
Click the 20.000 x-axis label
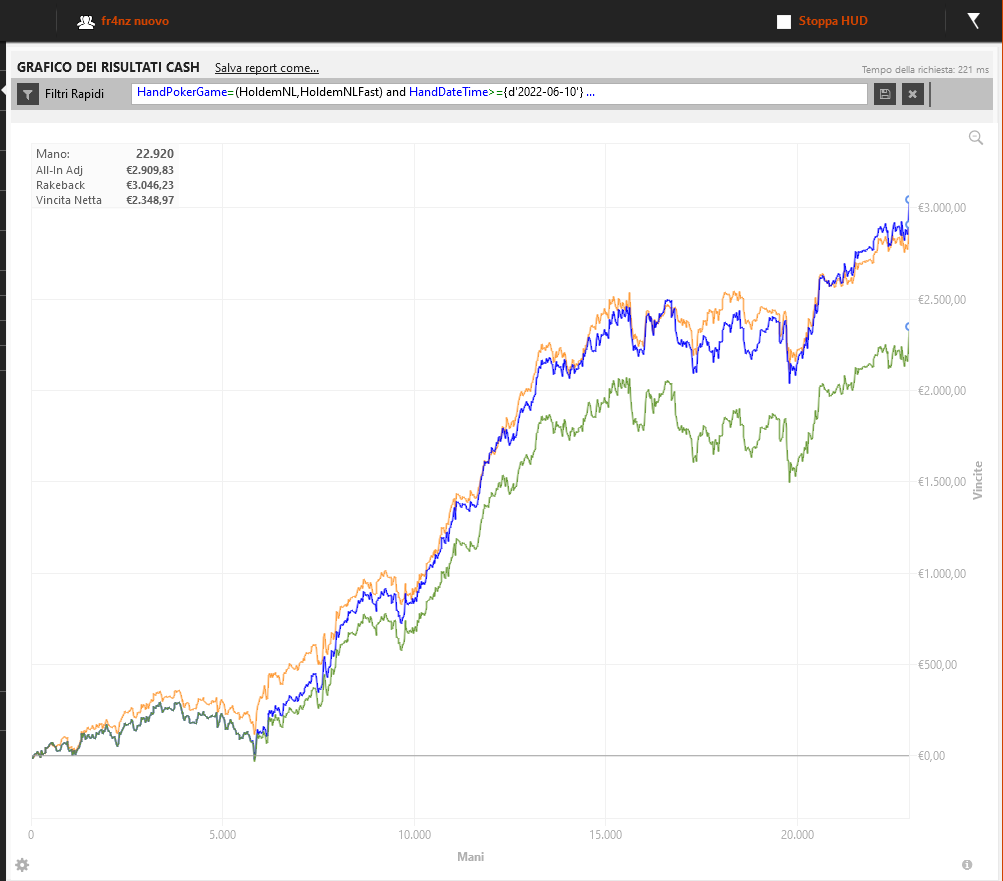(798, 835)
